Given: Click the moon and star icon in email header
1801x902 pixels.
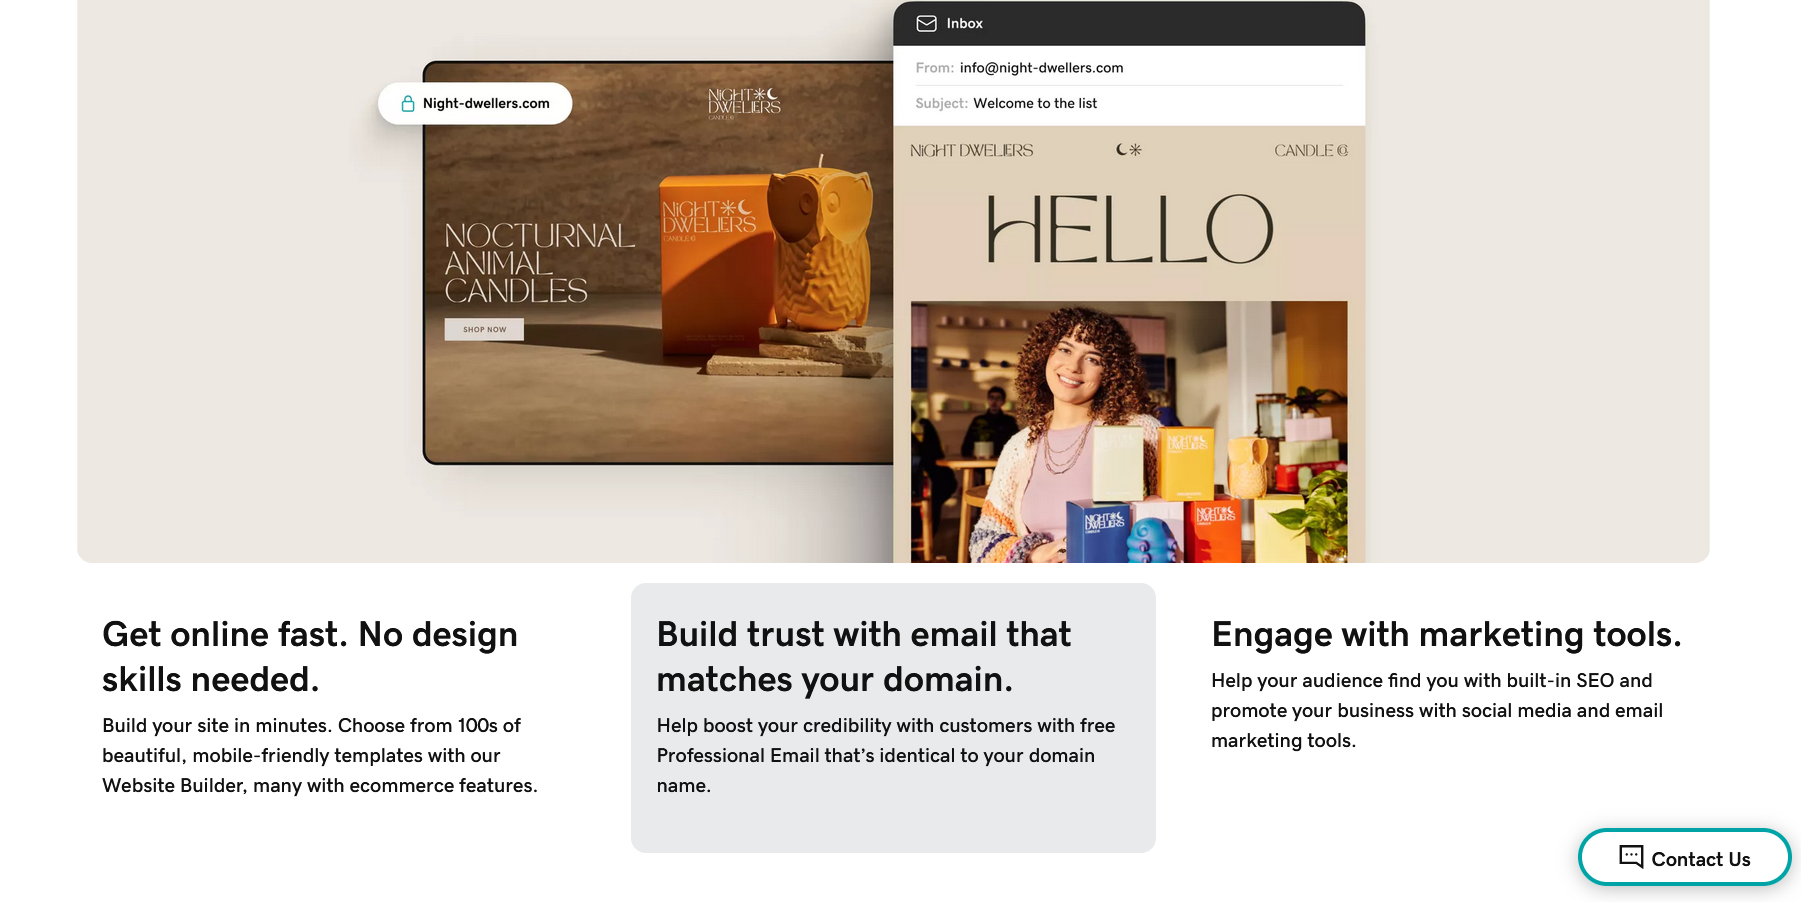Looking at the screenshot, I should tap(1129, 150).
